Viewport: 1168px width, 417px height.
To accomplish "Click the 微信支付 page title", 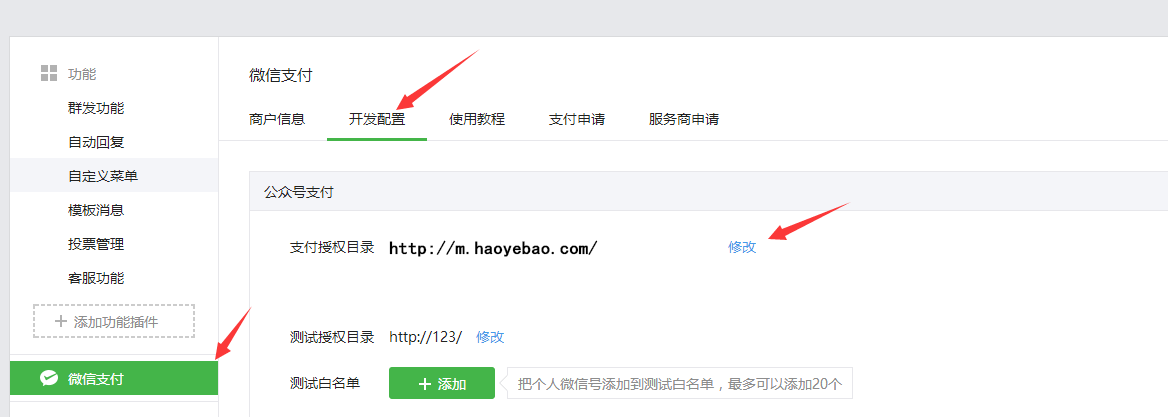I will 281,75.
